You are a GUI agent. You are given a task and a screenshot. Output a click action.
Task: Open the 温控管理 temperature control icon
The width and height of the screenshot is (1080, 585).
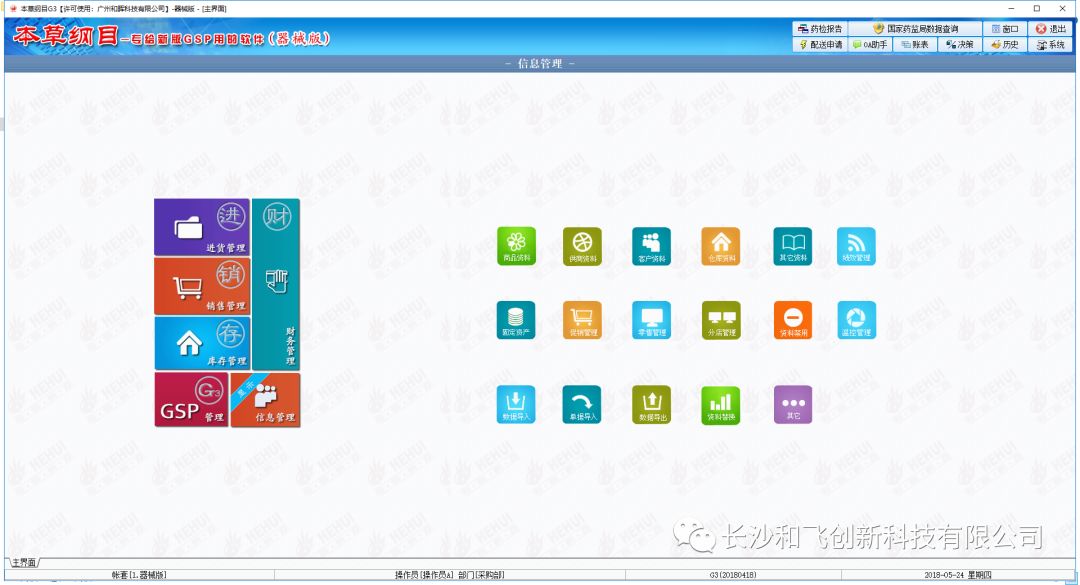(856, 320)
